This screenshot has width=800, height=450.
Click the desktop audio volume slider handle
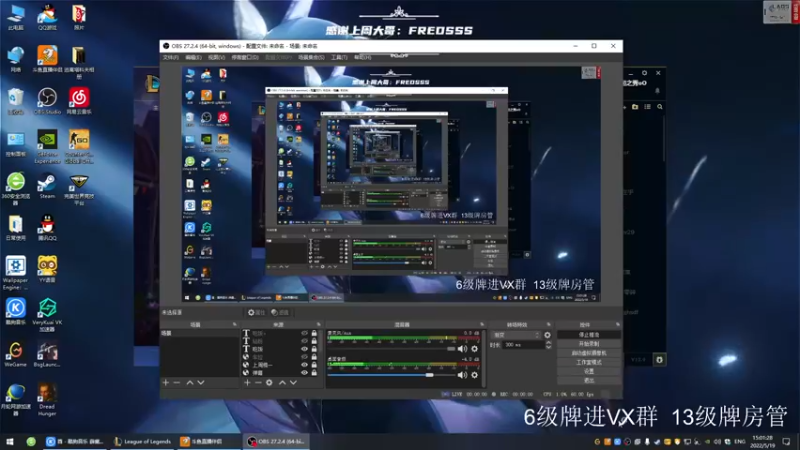point(430,375)
